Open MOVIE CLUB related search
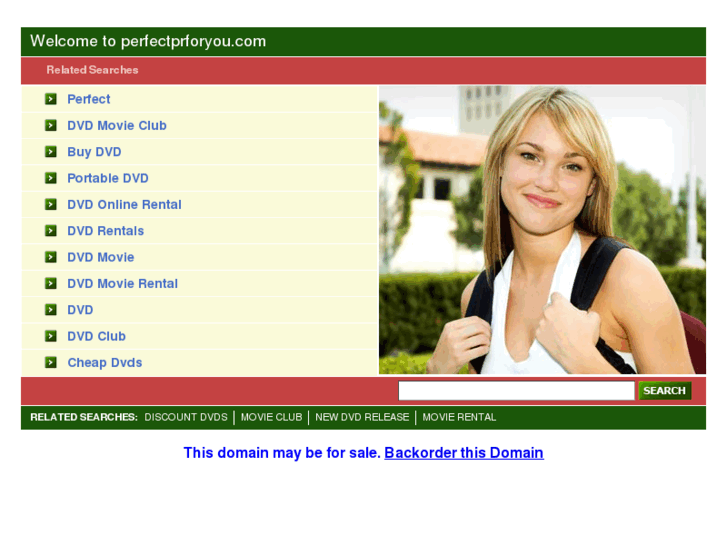 click(271, 417)
